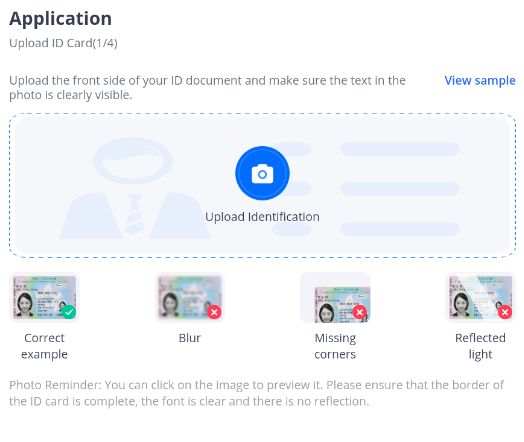Click the Missing corners caption
524x442 pixels.
click(335, 346)
